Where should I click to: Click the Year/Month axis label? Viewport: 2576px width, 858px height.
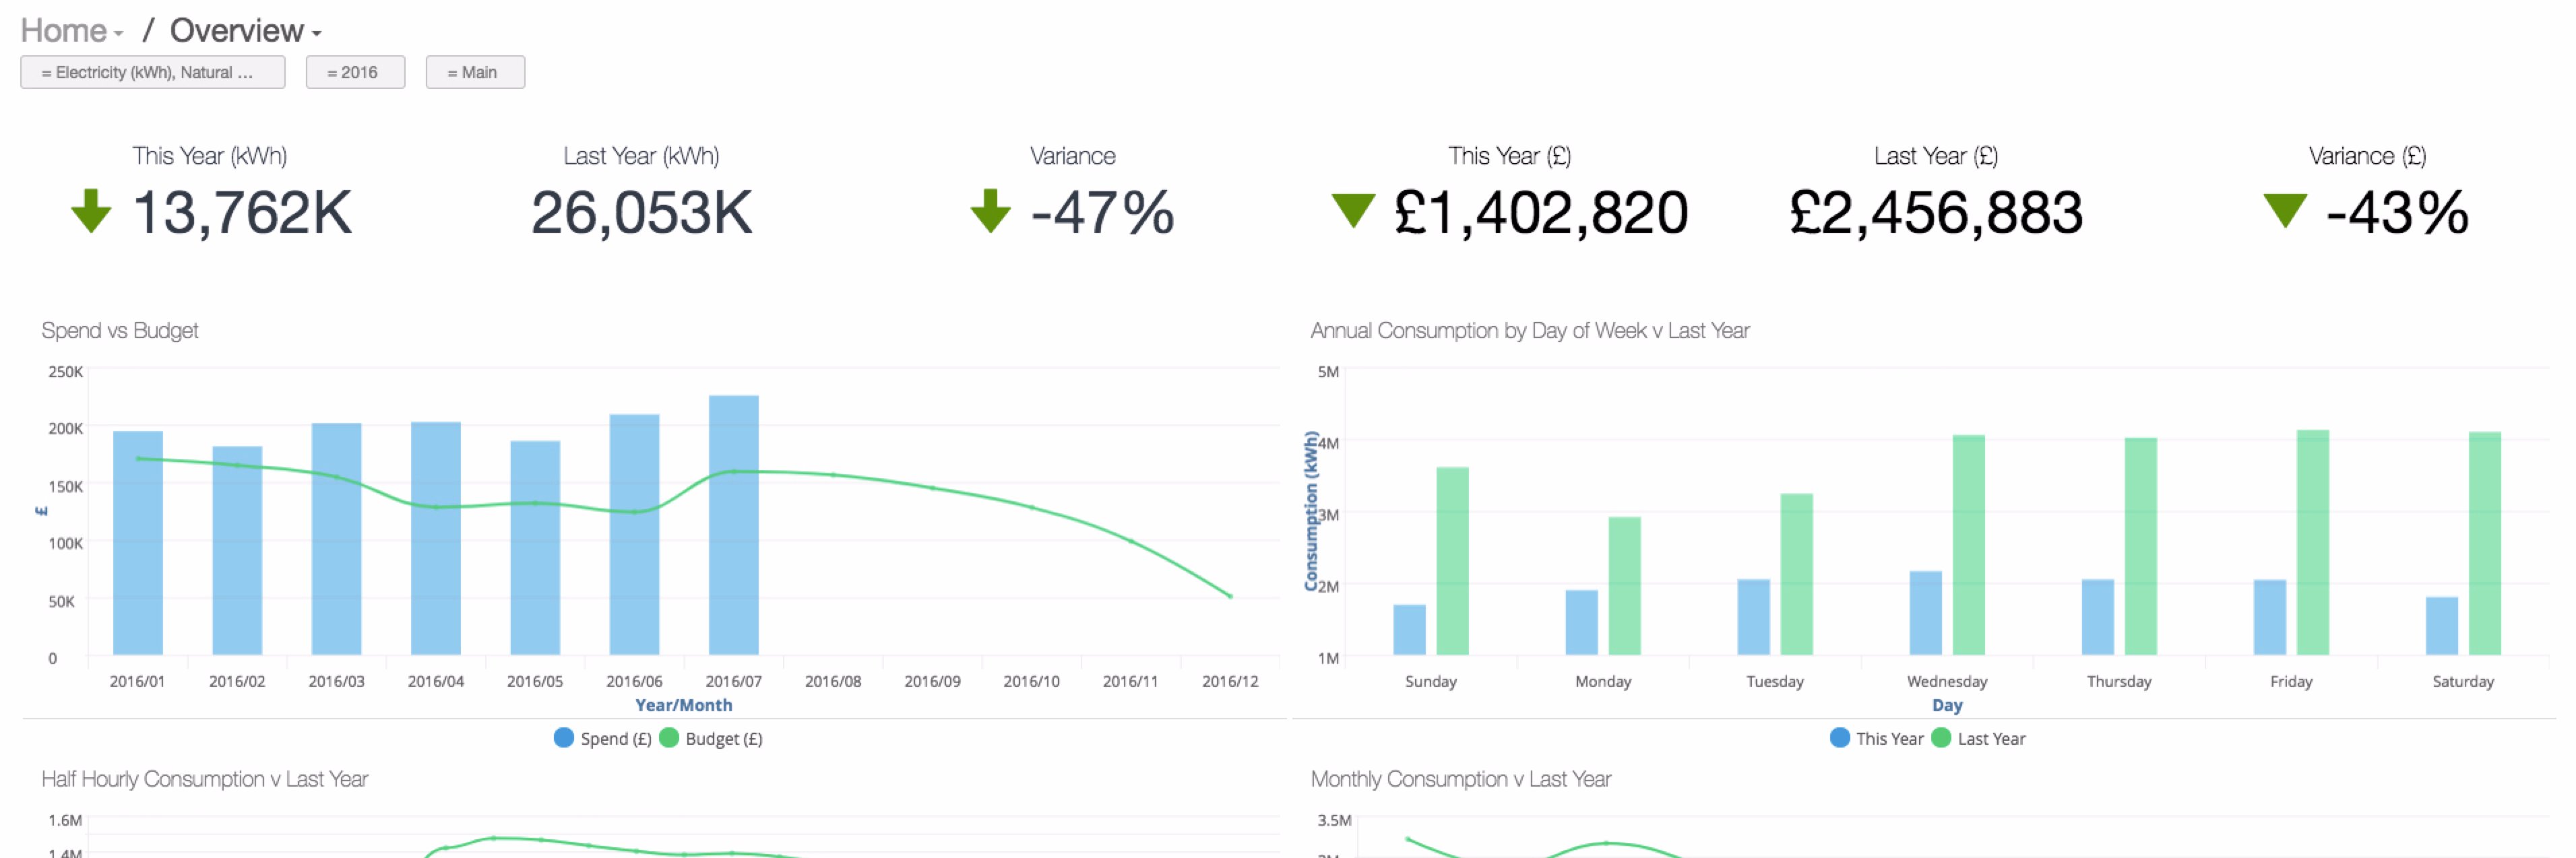(x=684, y=705)
